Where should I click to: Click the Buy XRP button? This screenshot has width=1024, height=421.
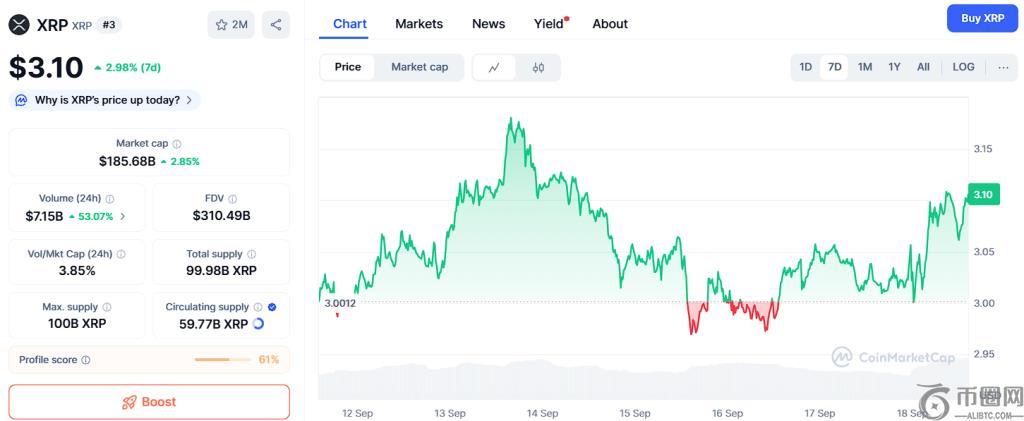click(x=982, y=18)
